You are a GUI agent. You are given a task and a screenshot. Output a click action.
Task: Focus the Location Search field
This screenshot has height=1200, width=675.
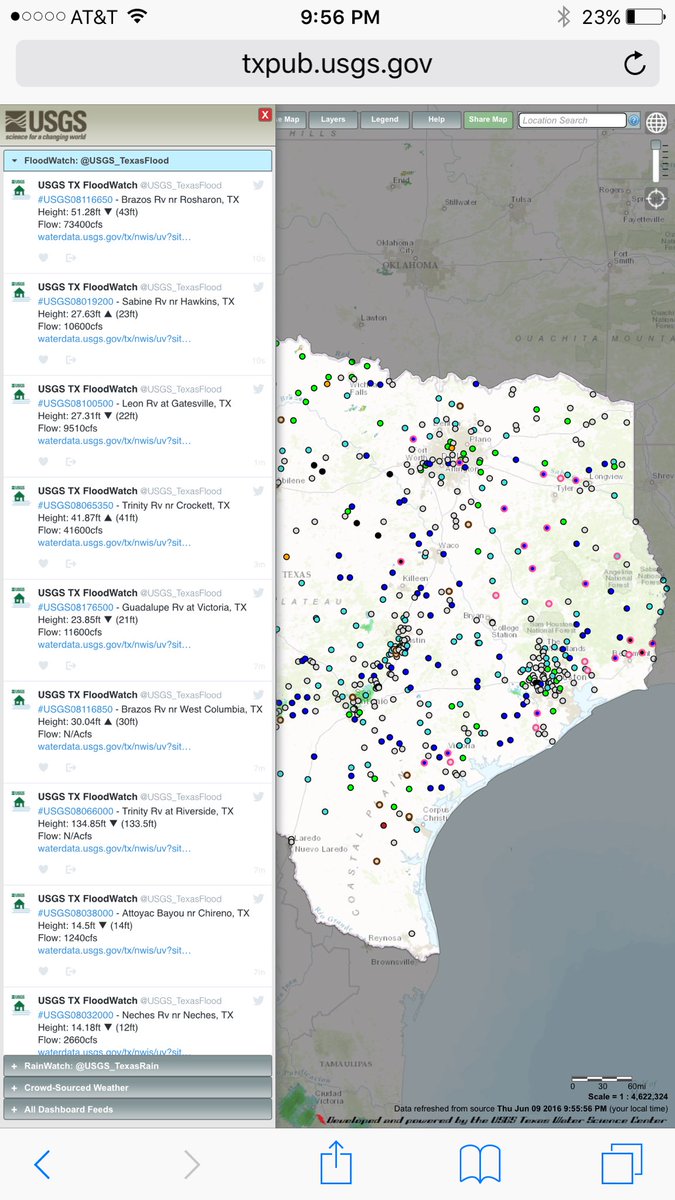(572, 120)
